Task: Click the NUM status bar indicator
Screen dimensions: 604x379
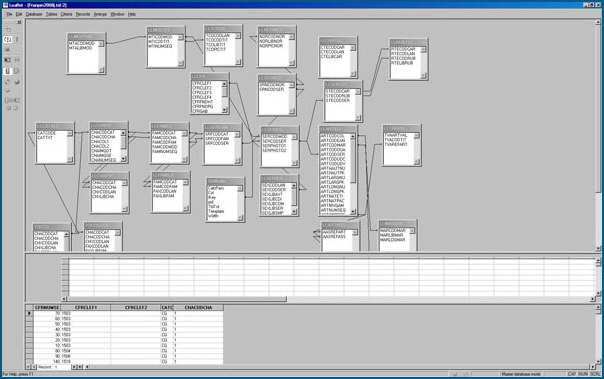Action: 583,374
